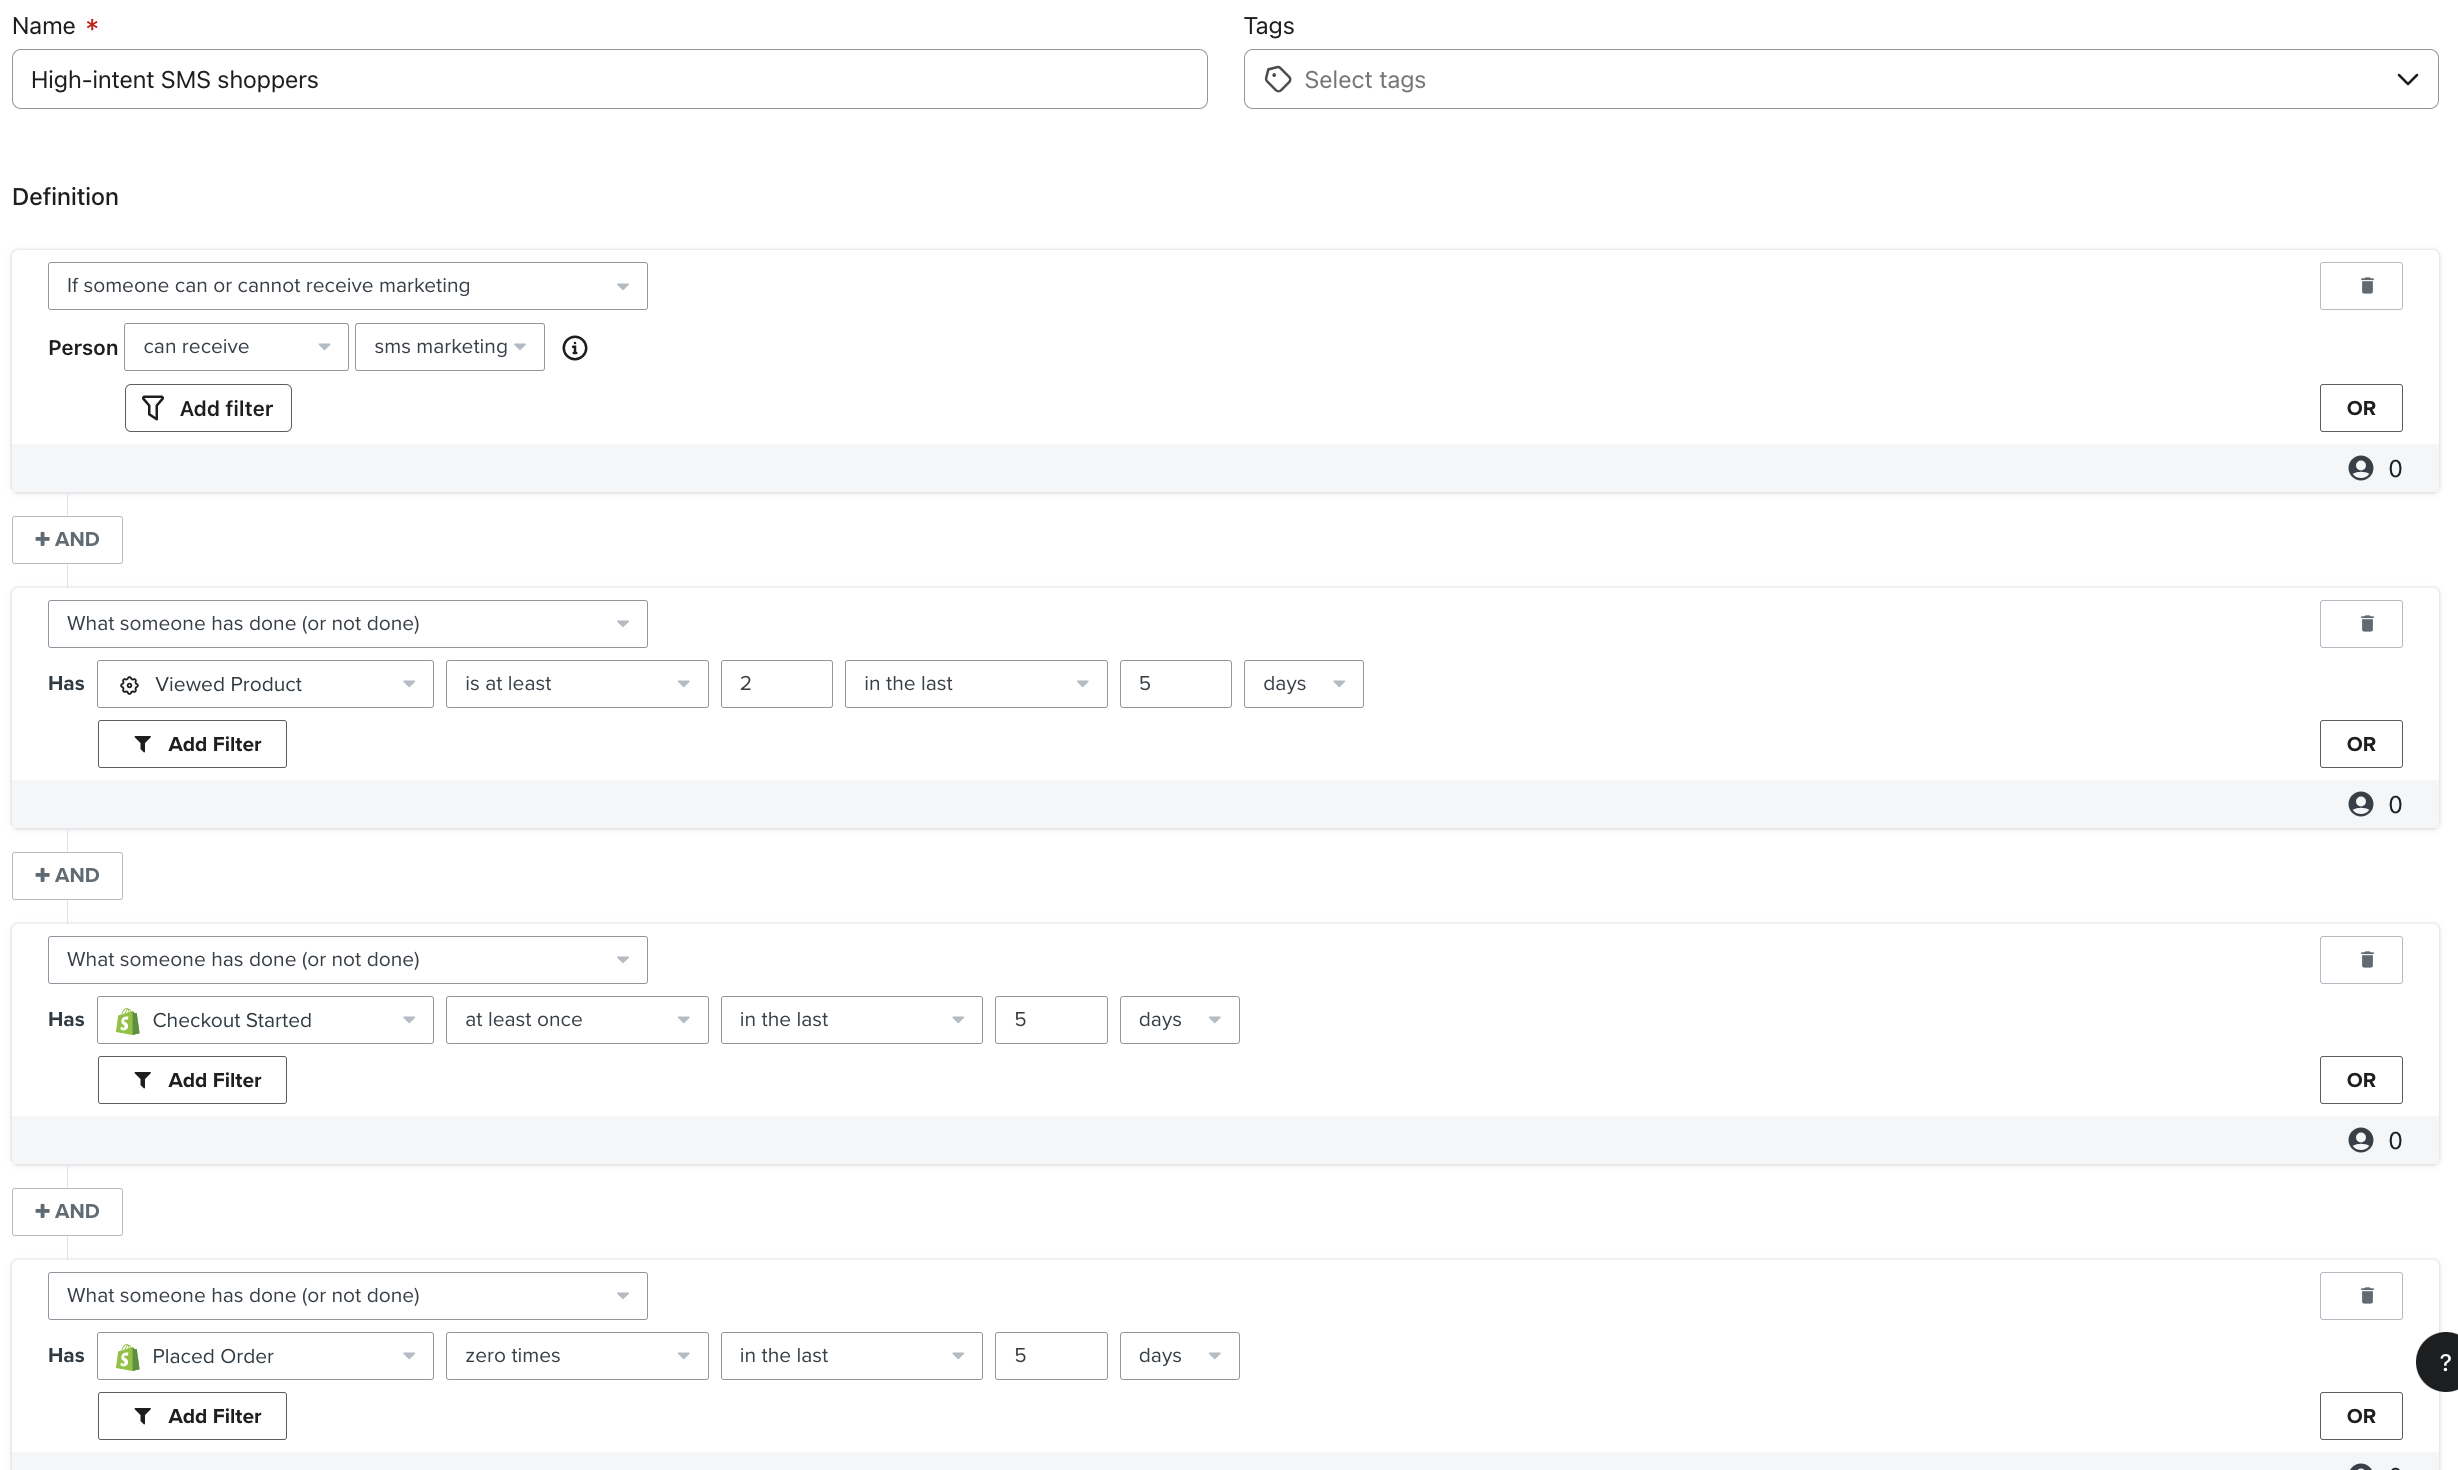Delete the Placed Order condition block
The width and height of the screenshot is (2458, 1470).
pyautogui.click(x=2360, y=1296)
